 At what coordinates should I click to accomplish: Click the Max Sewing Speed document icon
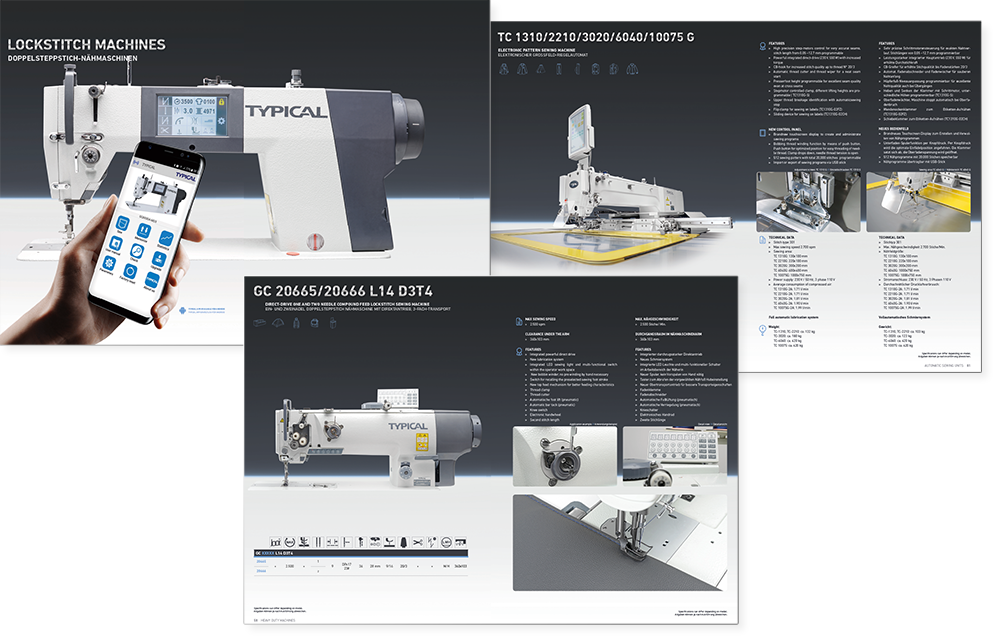[x=519, y=322]
